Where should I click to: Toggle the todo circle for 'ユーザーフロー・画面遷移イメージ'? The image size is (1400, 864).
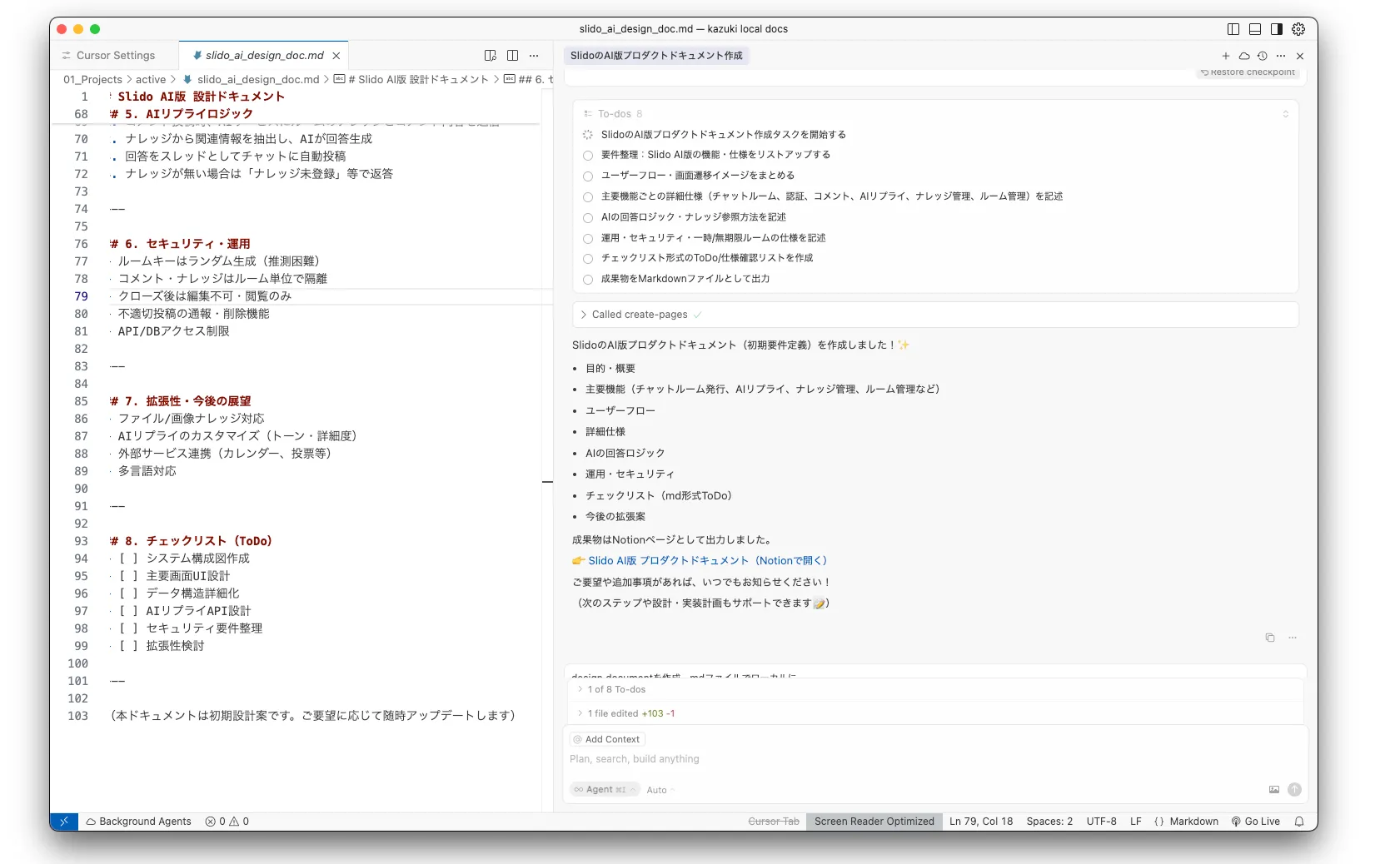(x=588, y=175)
